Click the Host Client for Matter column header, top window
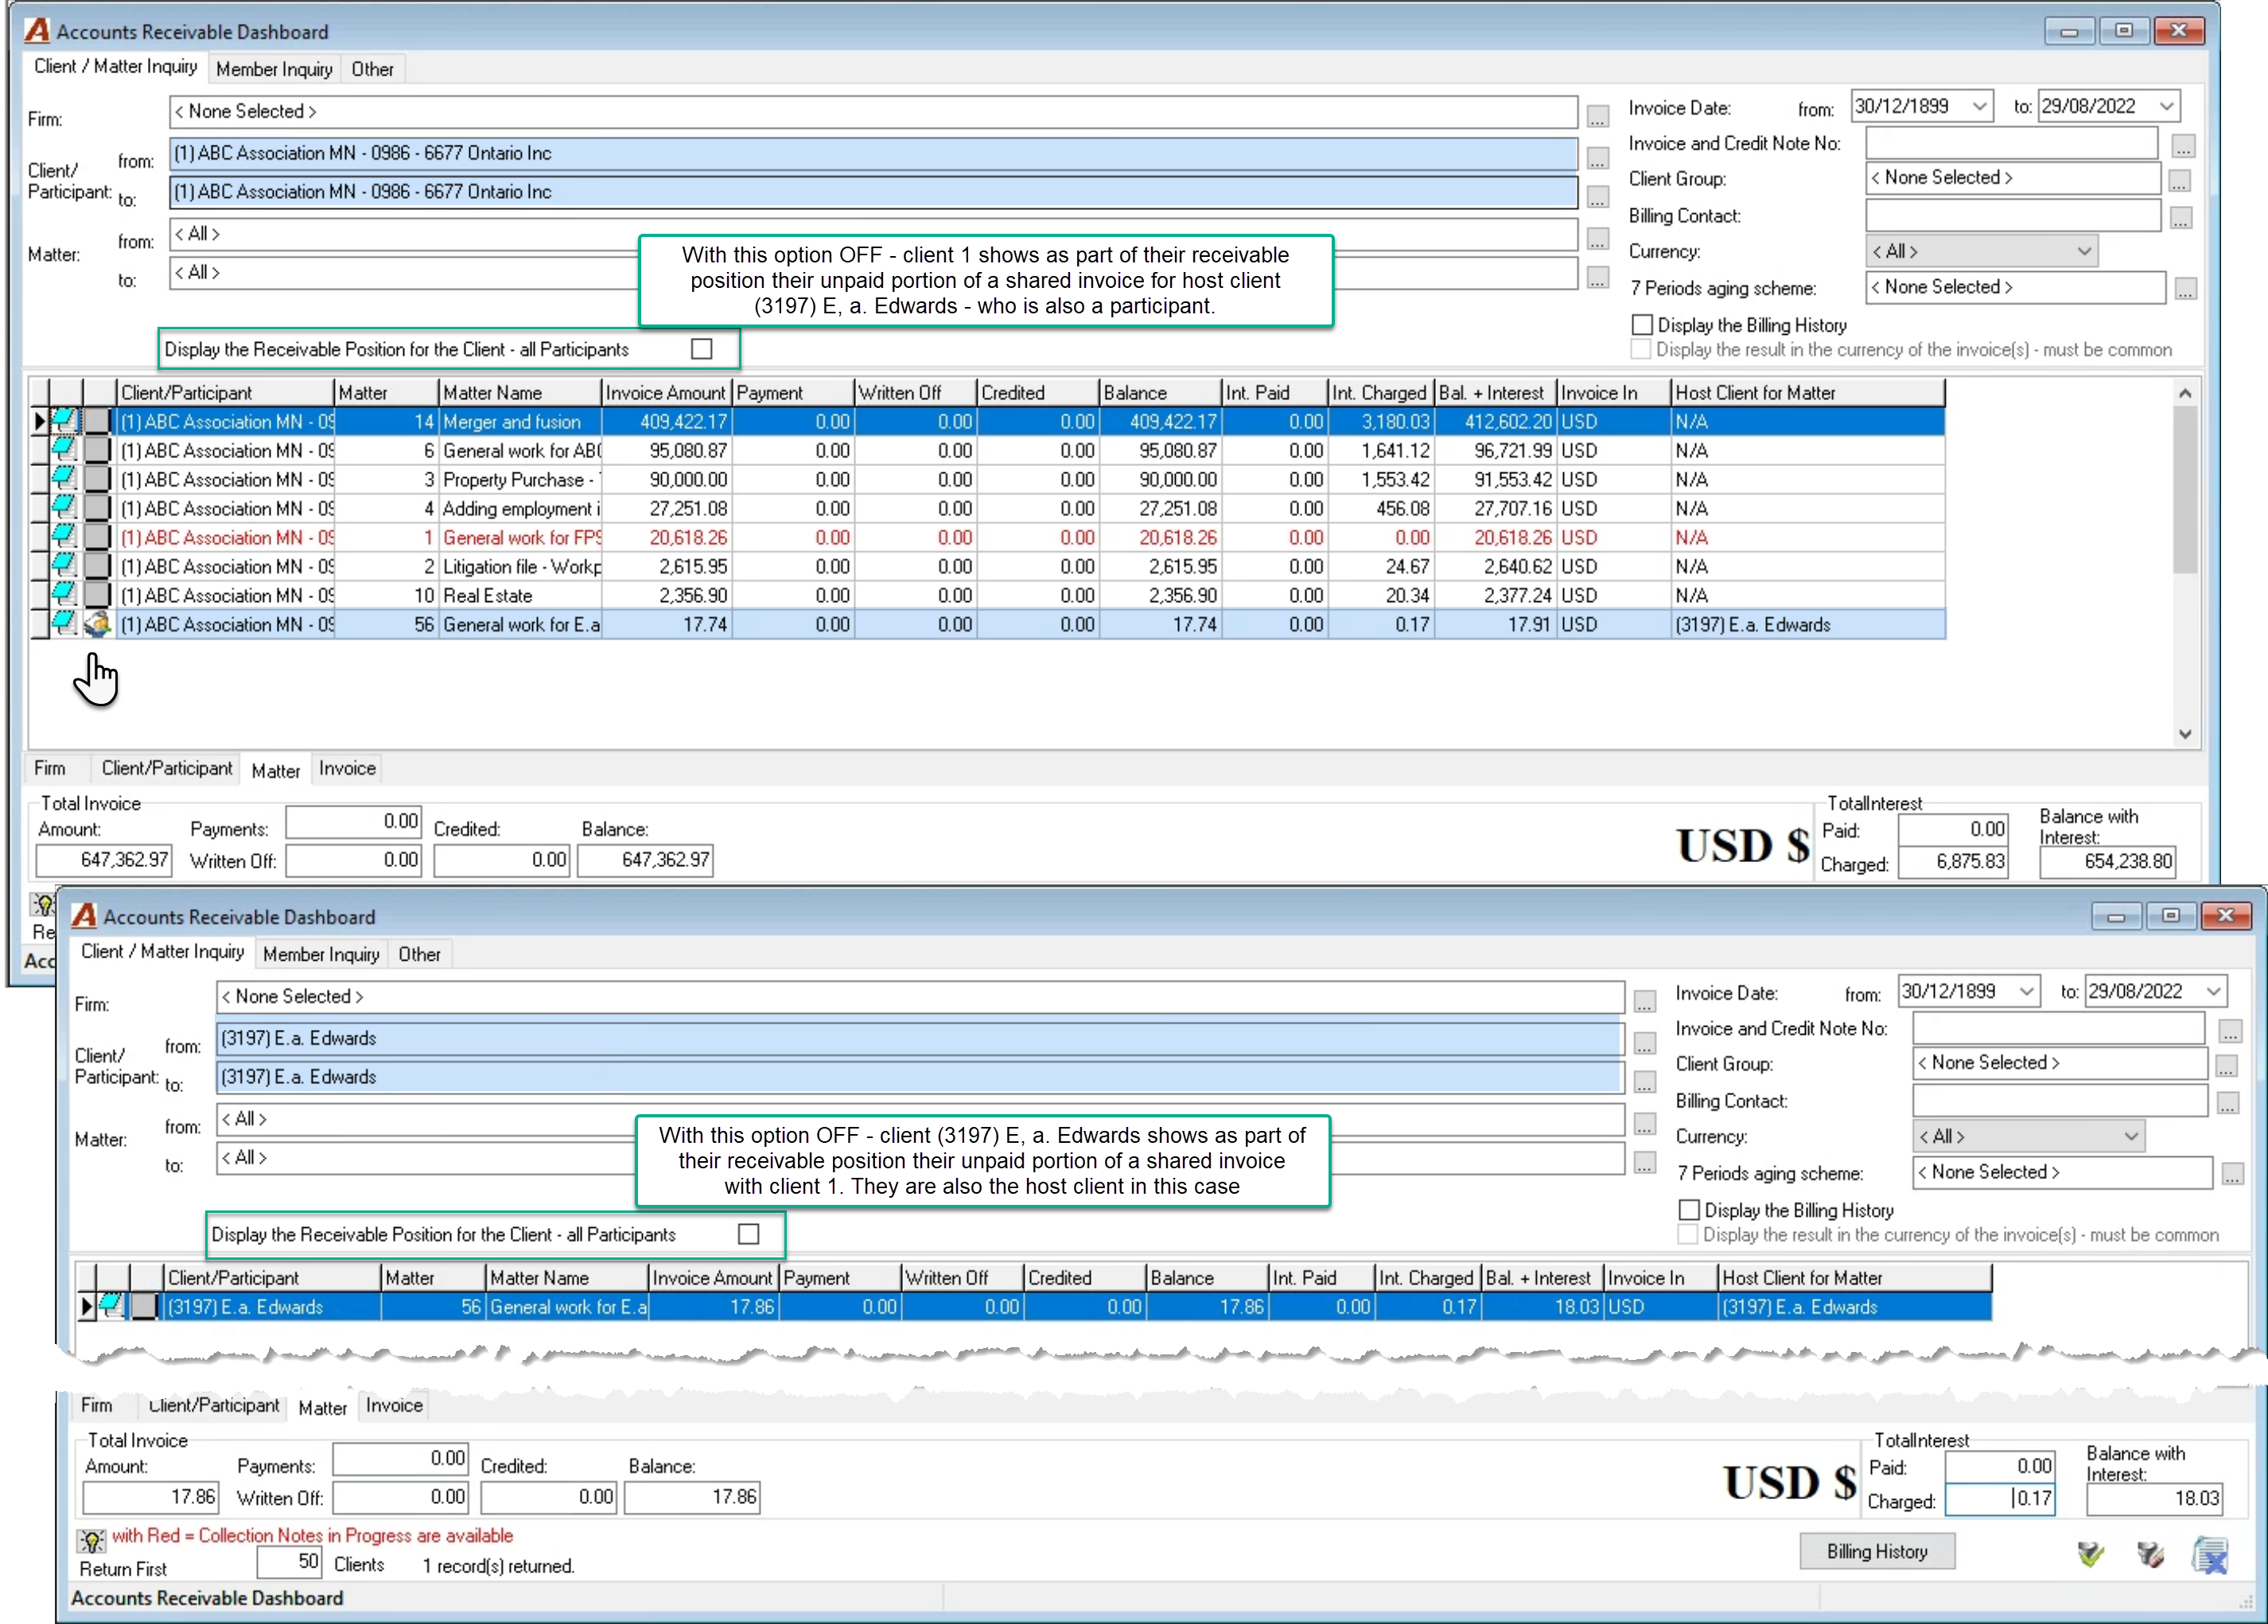This screenshot has width=2268, height=1624. pos(1808,392)
